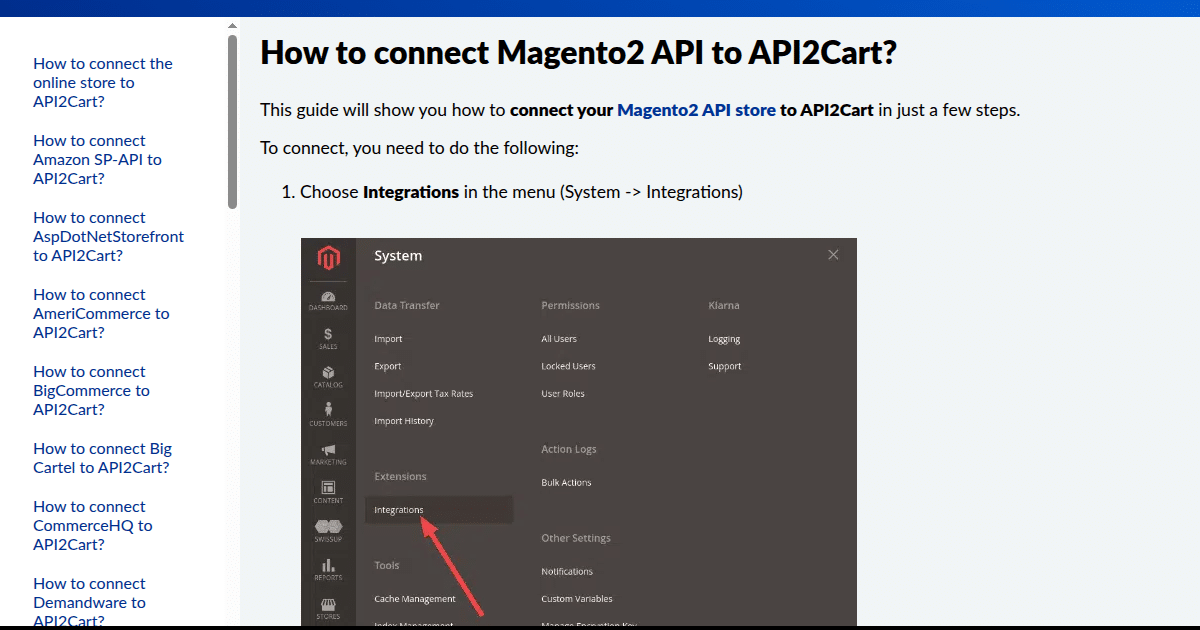Choose Import under Data Transfer
1200x630 pixels.
[388, 339]
